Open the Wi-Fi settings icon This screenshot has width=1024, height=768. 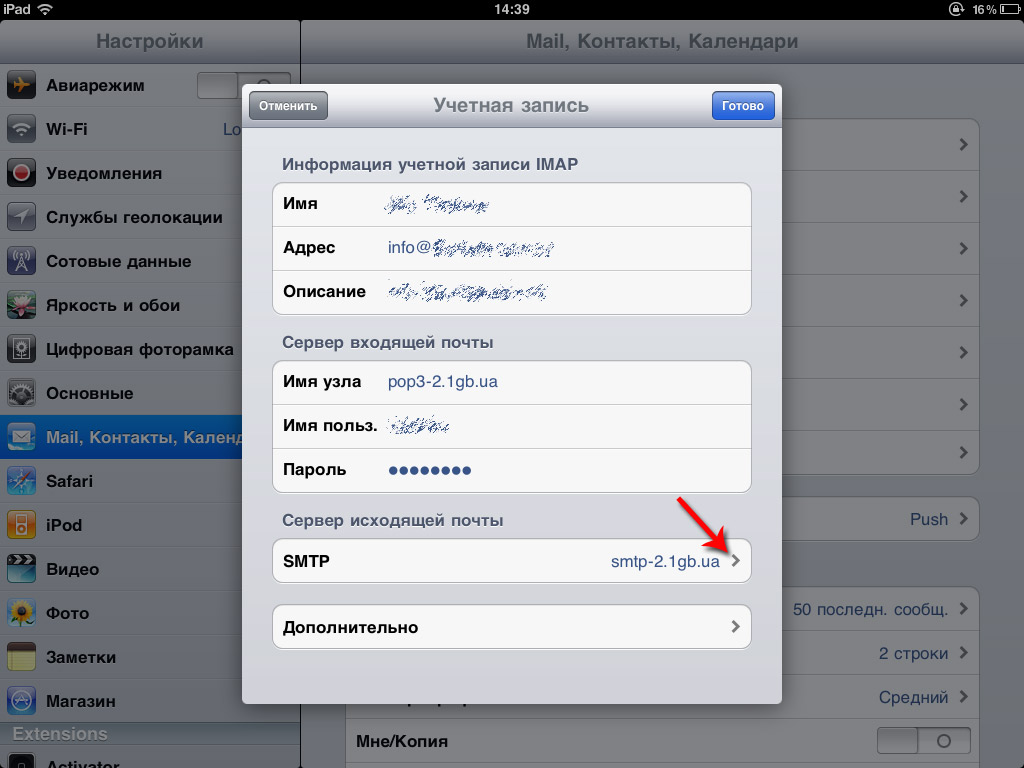pos(22,129)
